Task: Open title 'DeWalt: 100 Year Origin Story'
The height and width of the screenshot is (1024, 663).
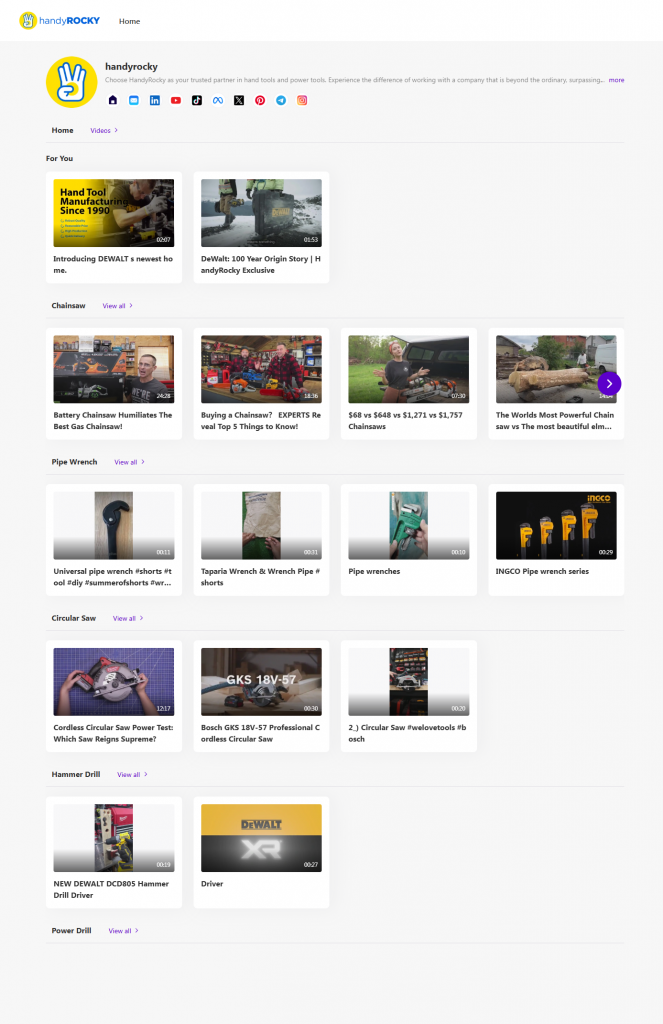Action: coord(261,264)
